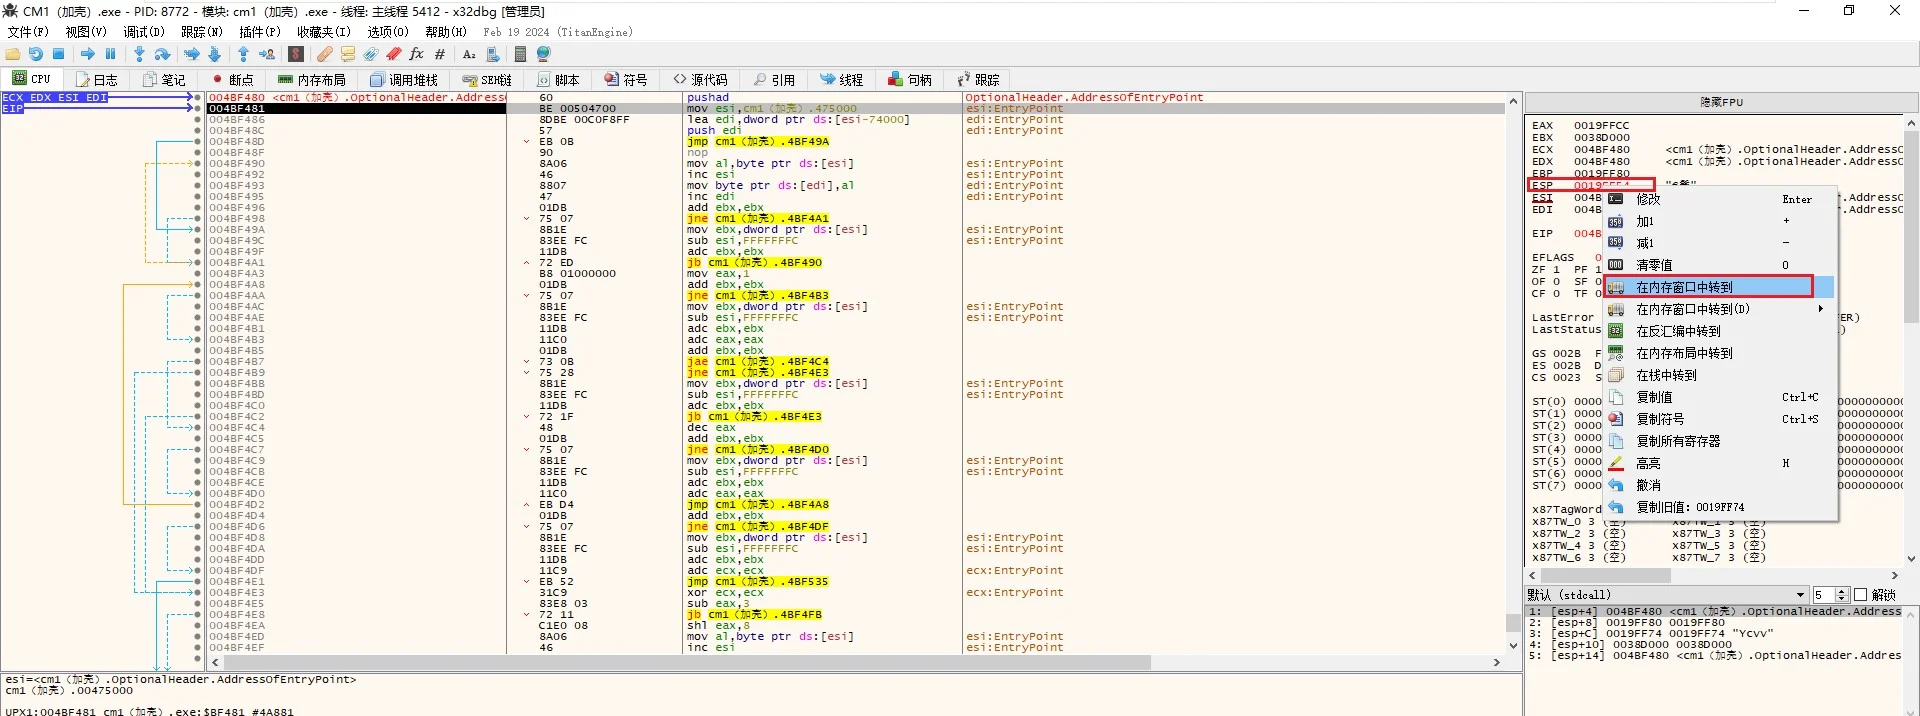Choose 在栈中转到 from the context menu
Viewport: 1920px width, 716px height.
1720,375
